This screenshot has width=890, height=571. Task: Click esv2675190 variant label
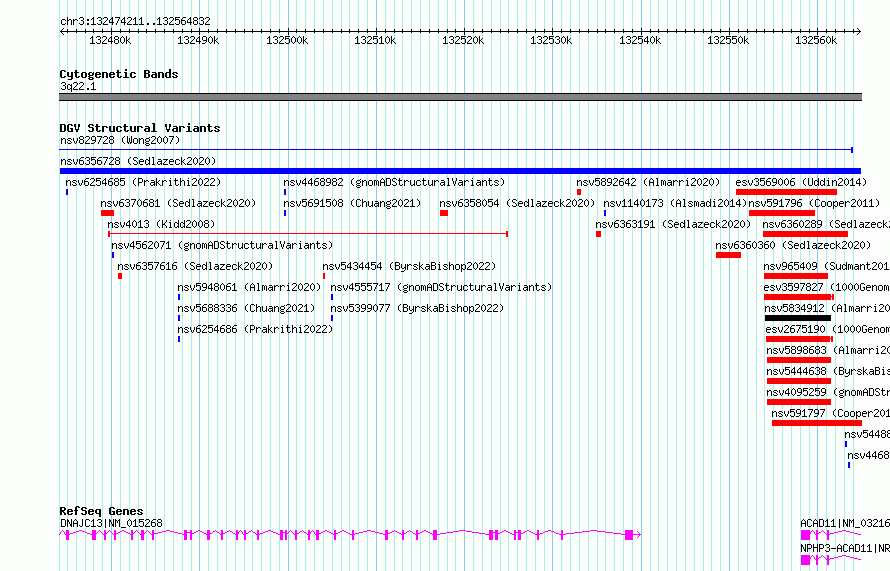coord(828,329)
